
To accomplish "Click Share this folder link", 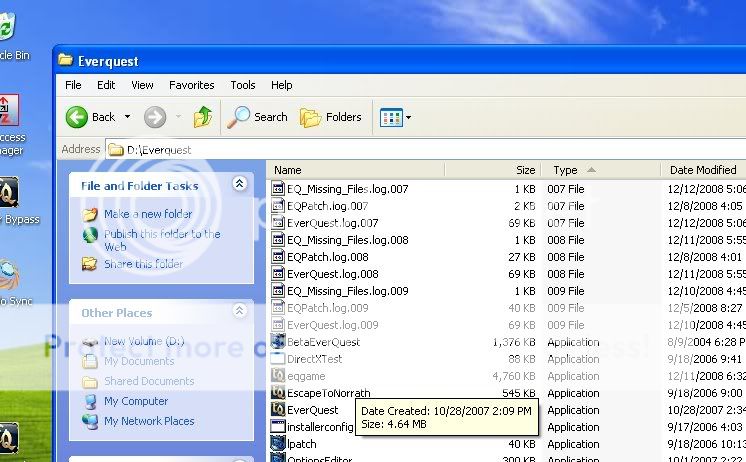I will point(143,264).
